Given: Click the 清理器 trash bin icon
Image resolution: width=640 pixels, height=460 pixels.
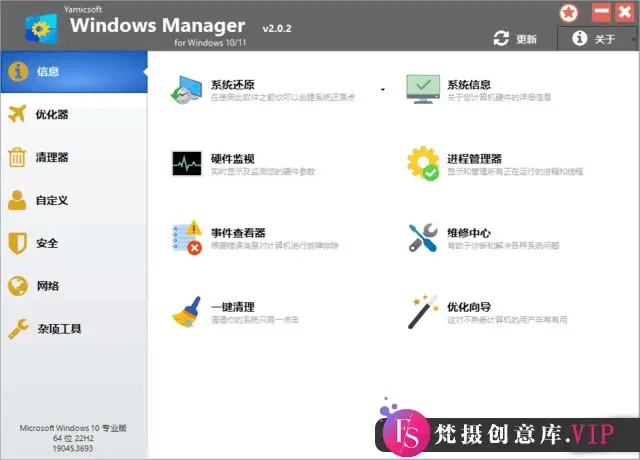Looking at the screenshot, I should point(17,157).
